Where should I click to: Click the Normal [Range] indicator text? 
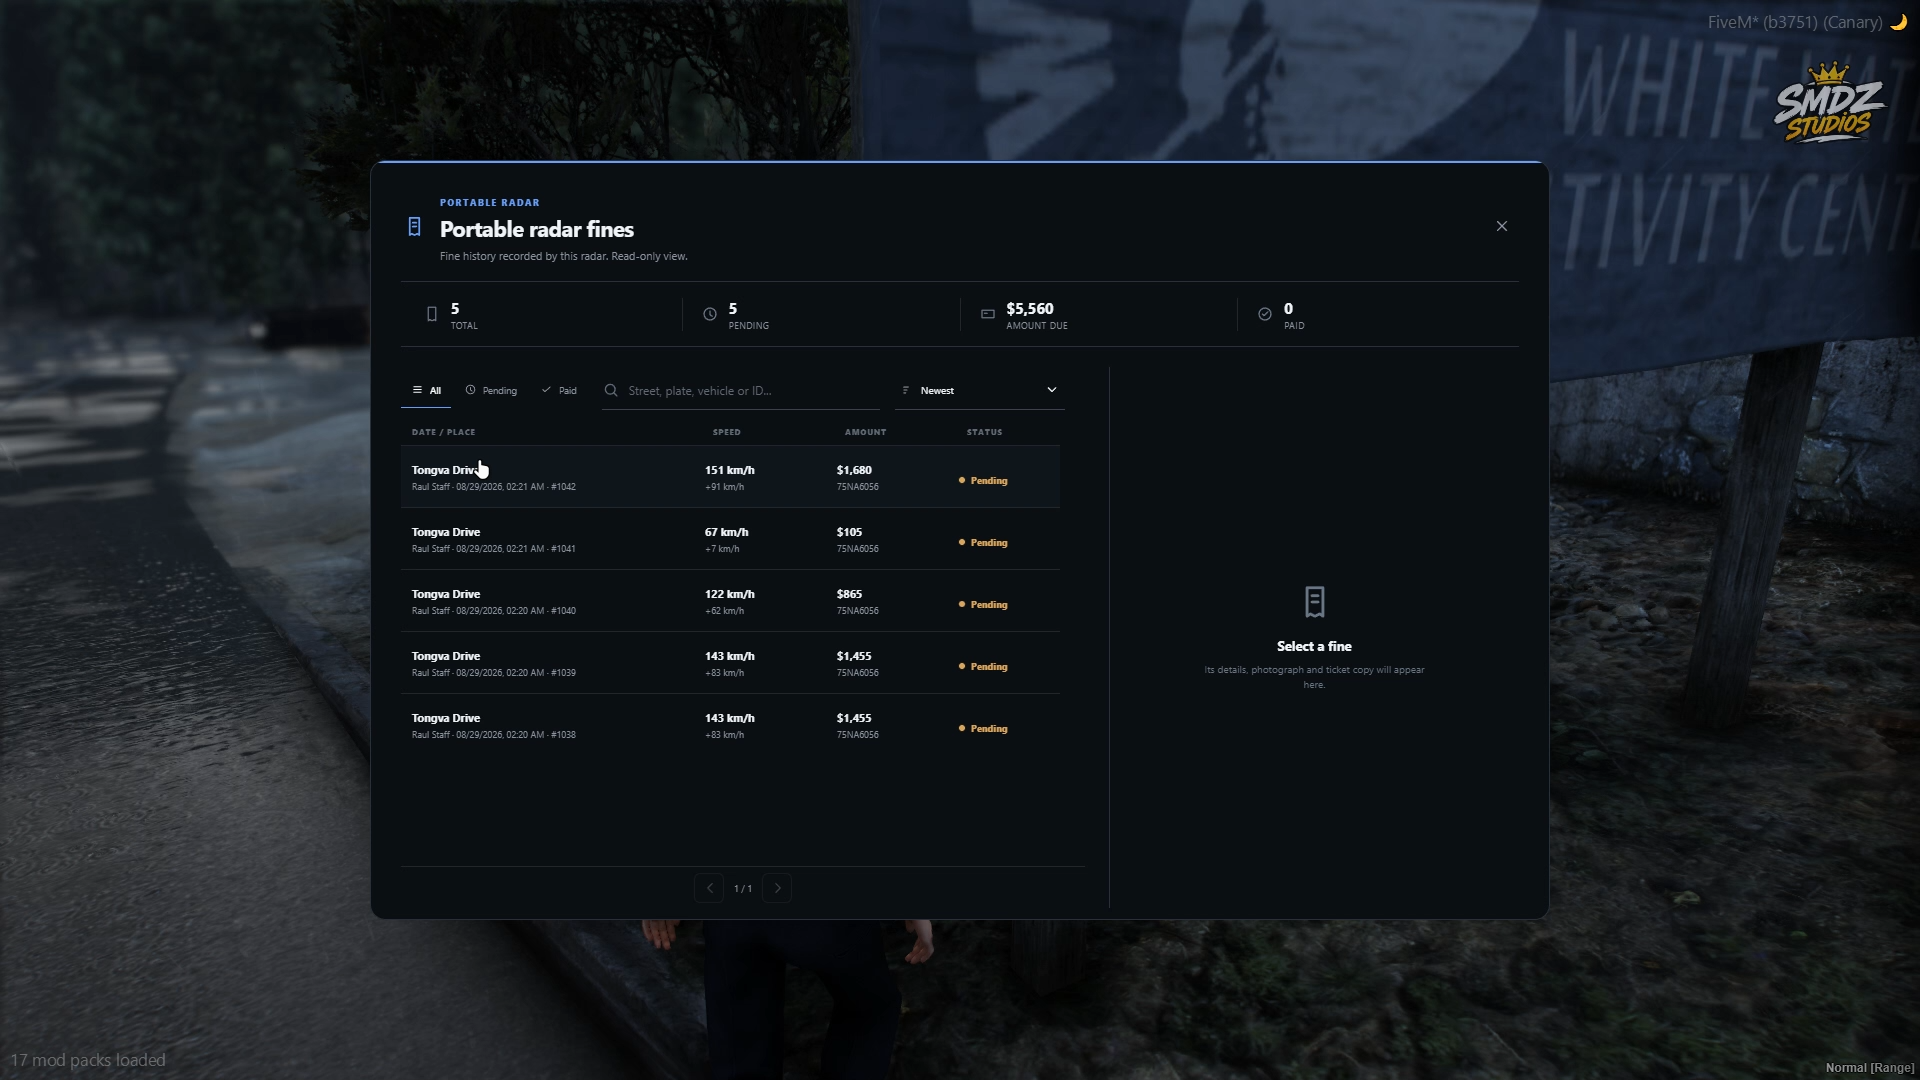click(1870, 1068)
